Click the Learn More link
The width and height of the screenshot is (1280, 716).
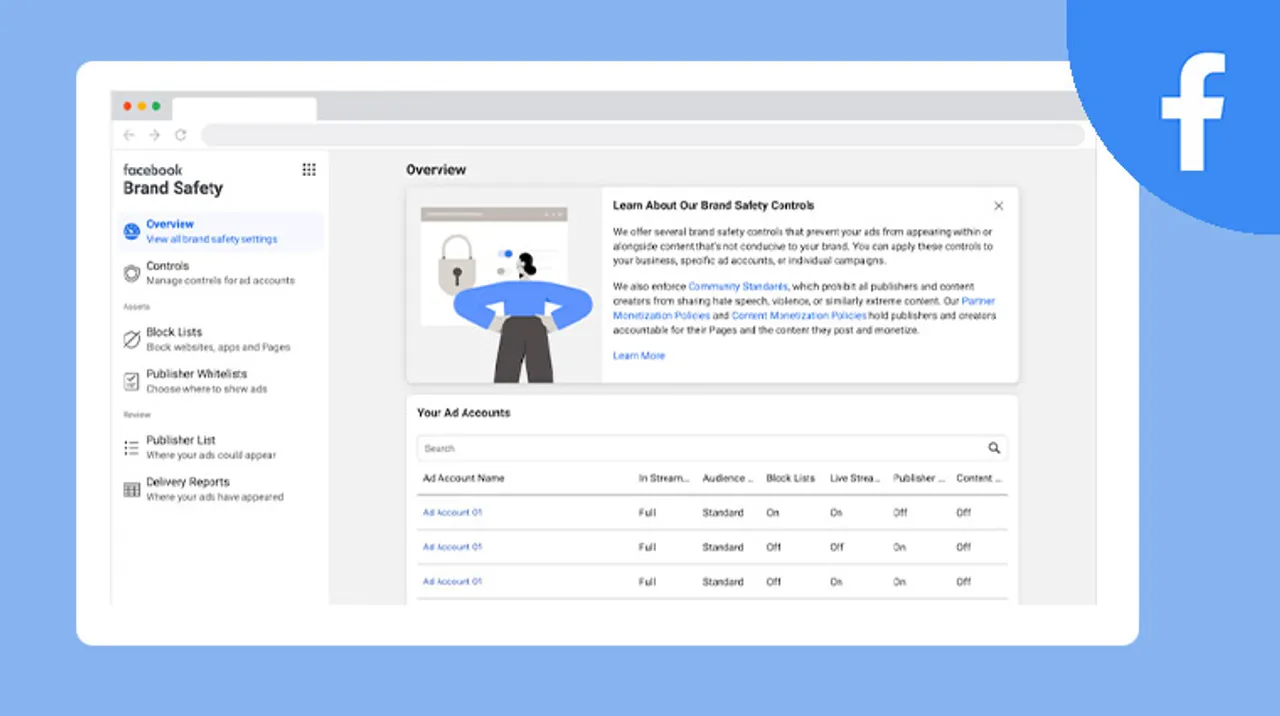639,356
